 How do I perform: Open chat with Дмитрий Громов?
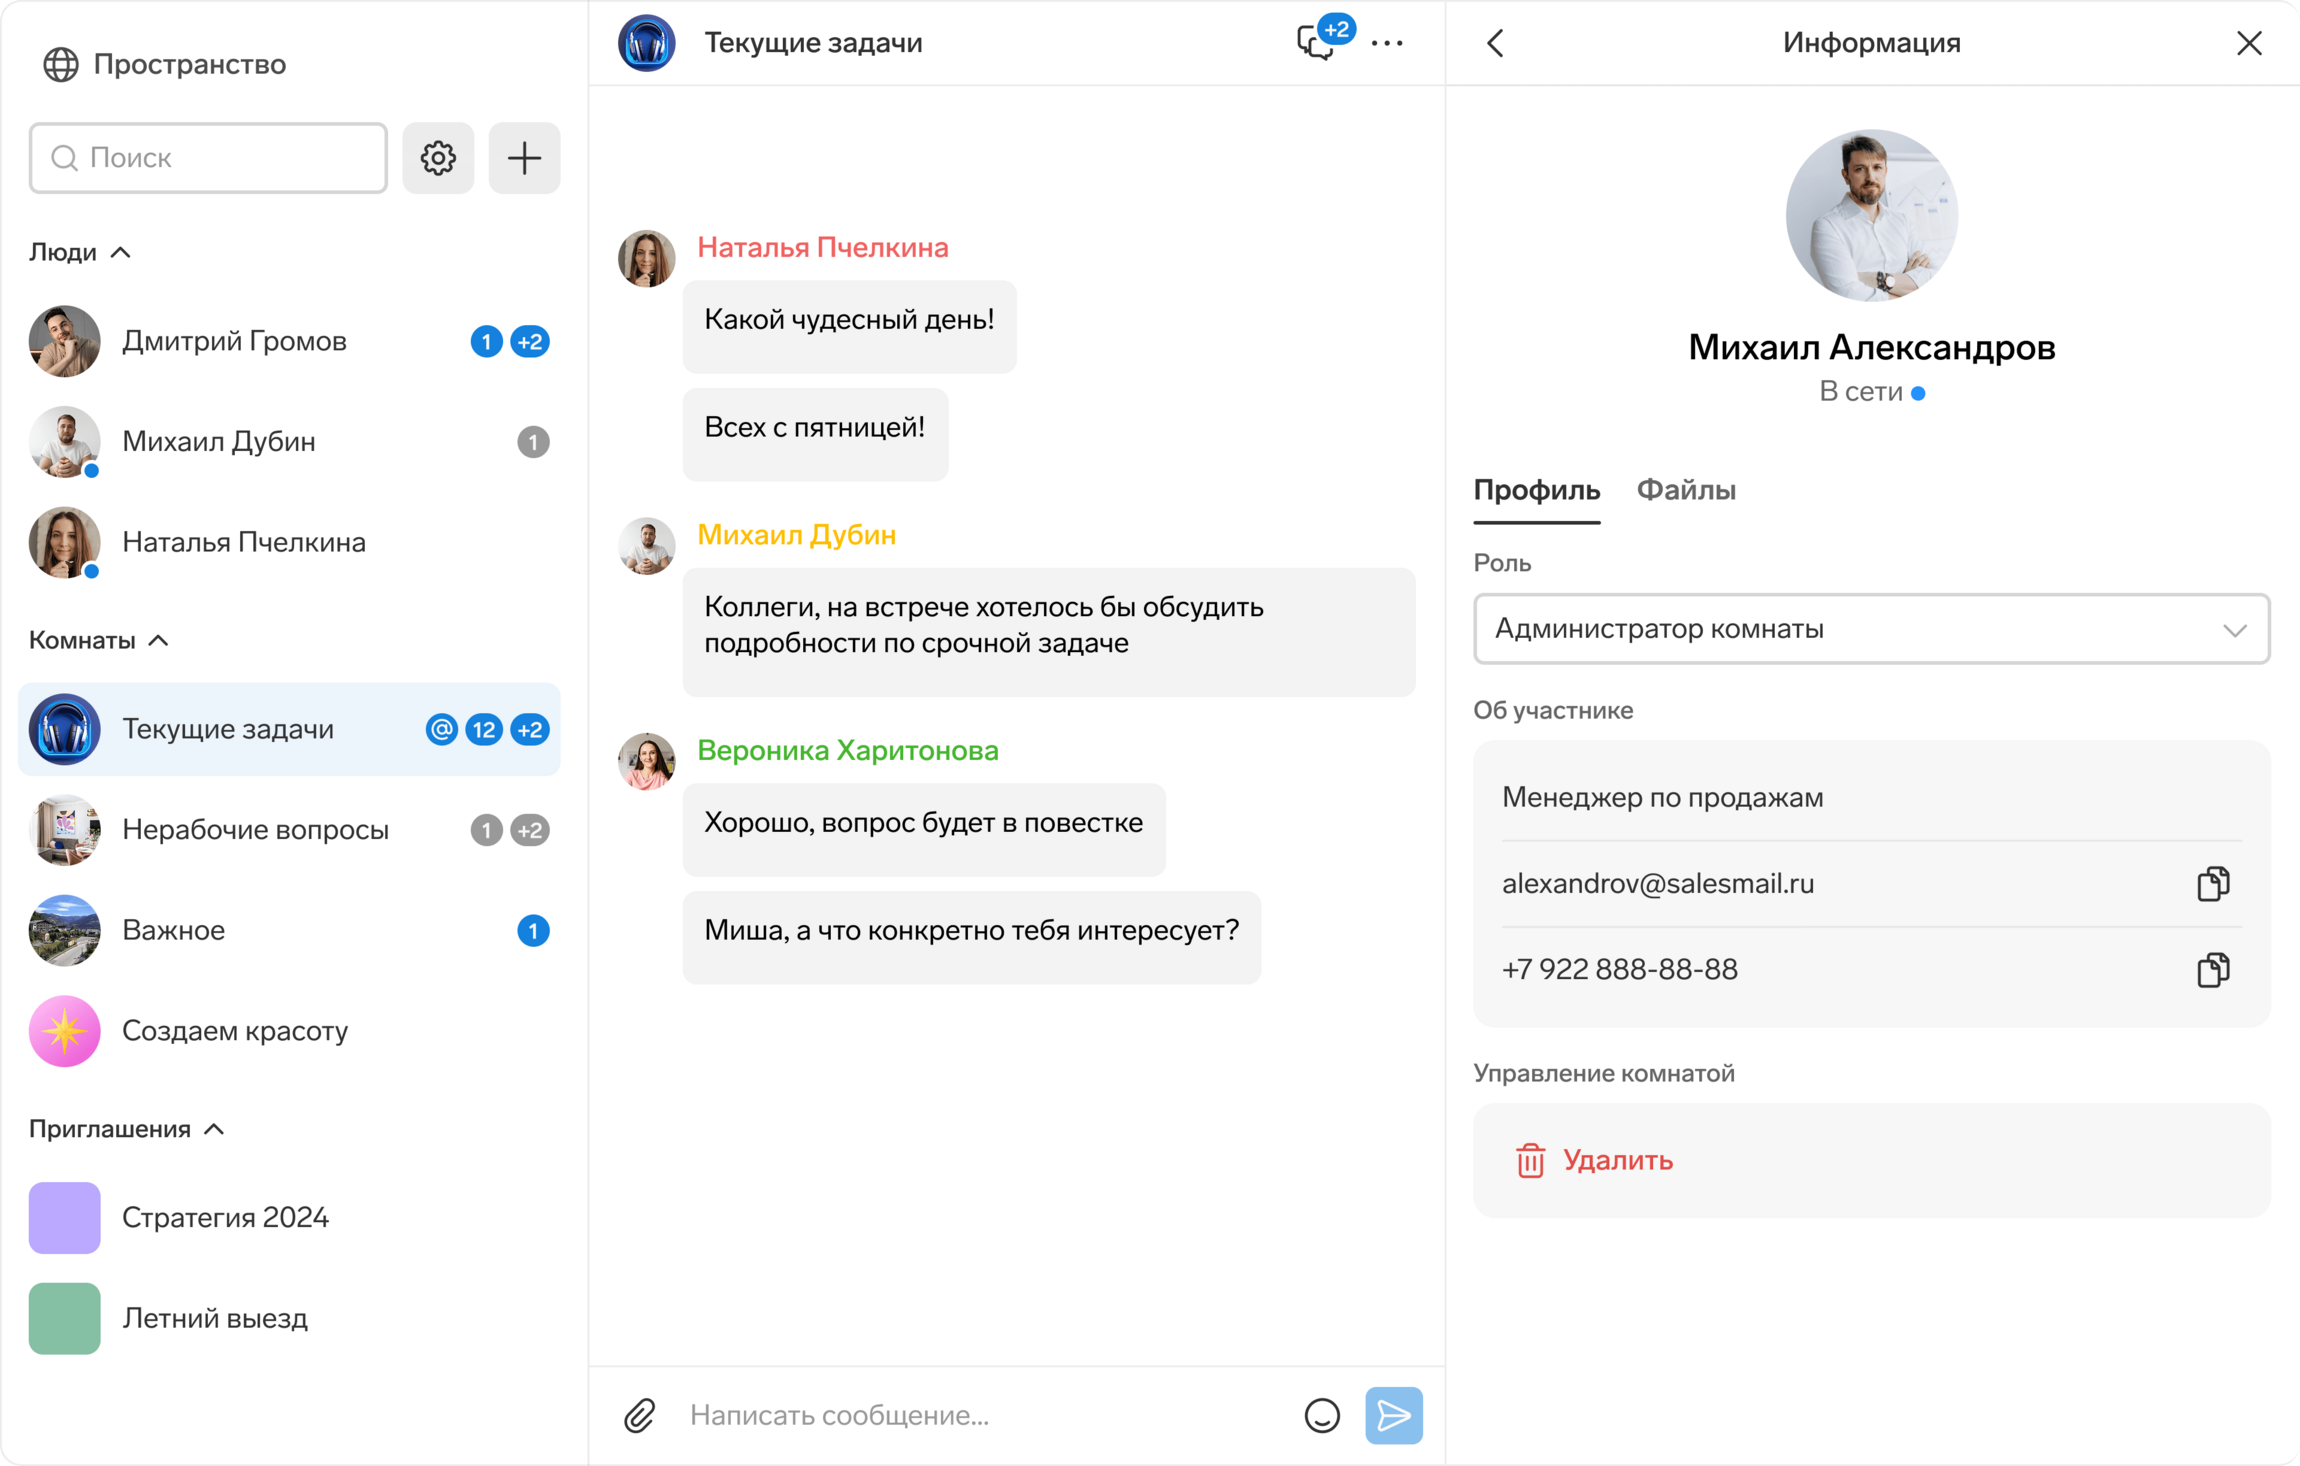[234, 341]
